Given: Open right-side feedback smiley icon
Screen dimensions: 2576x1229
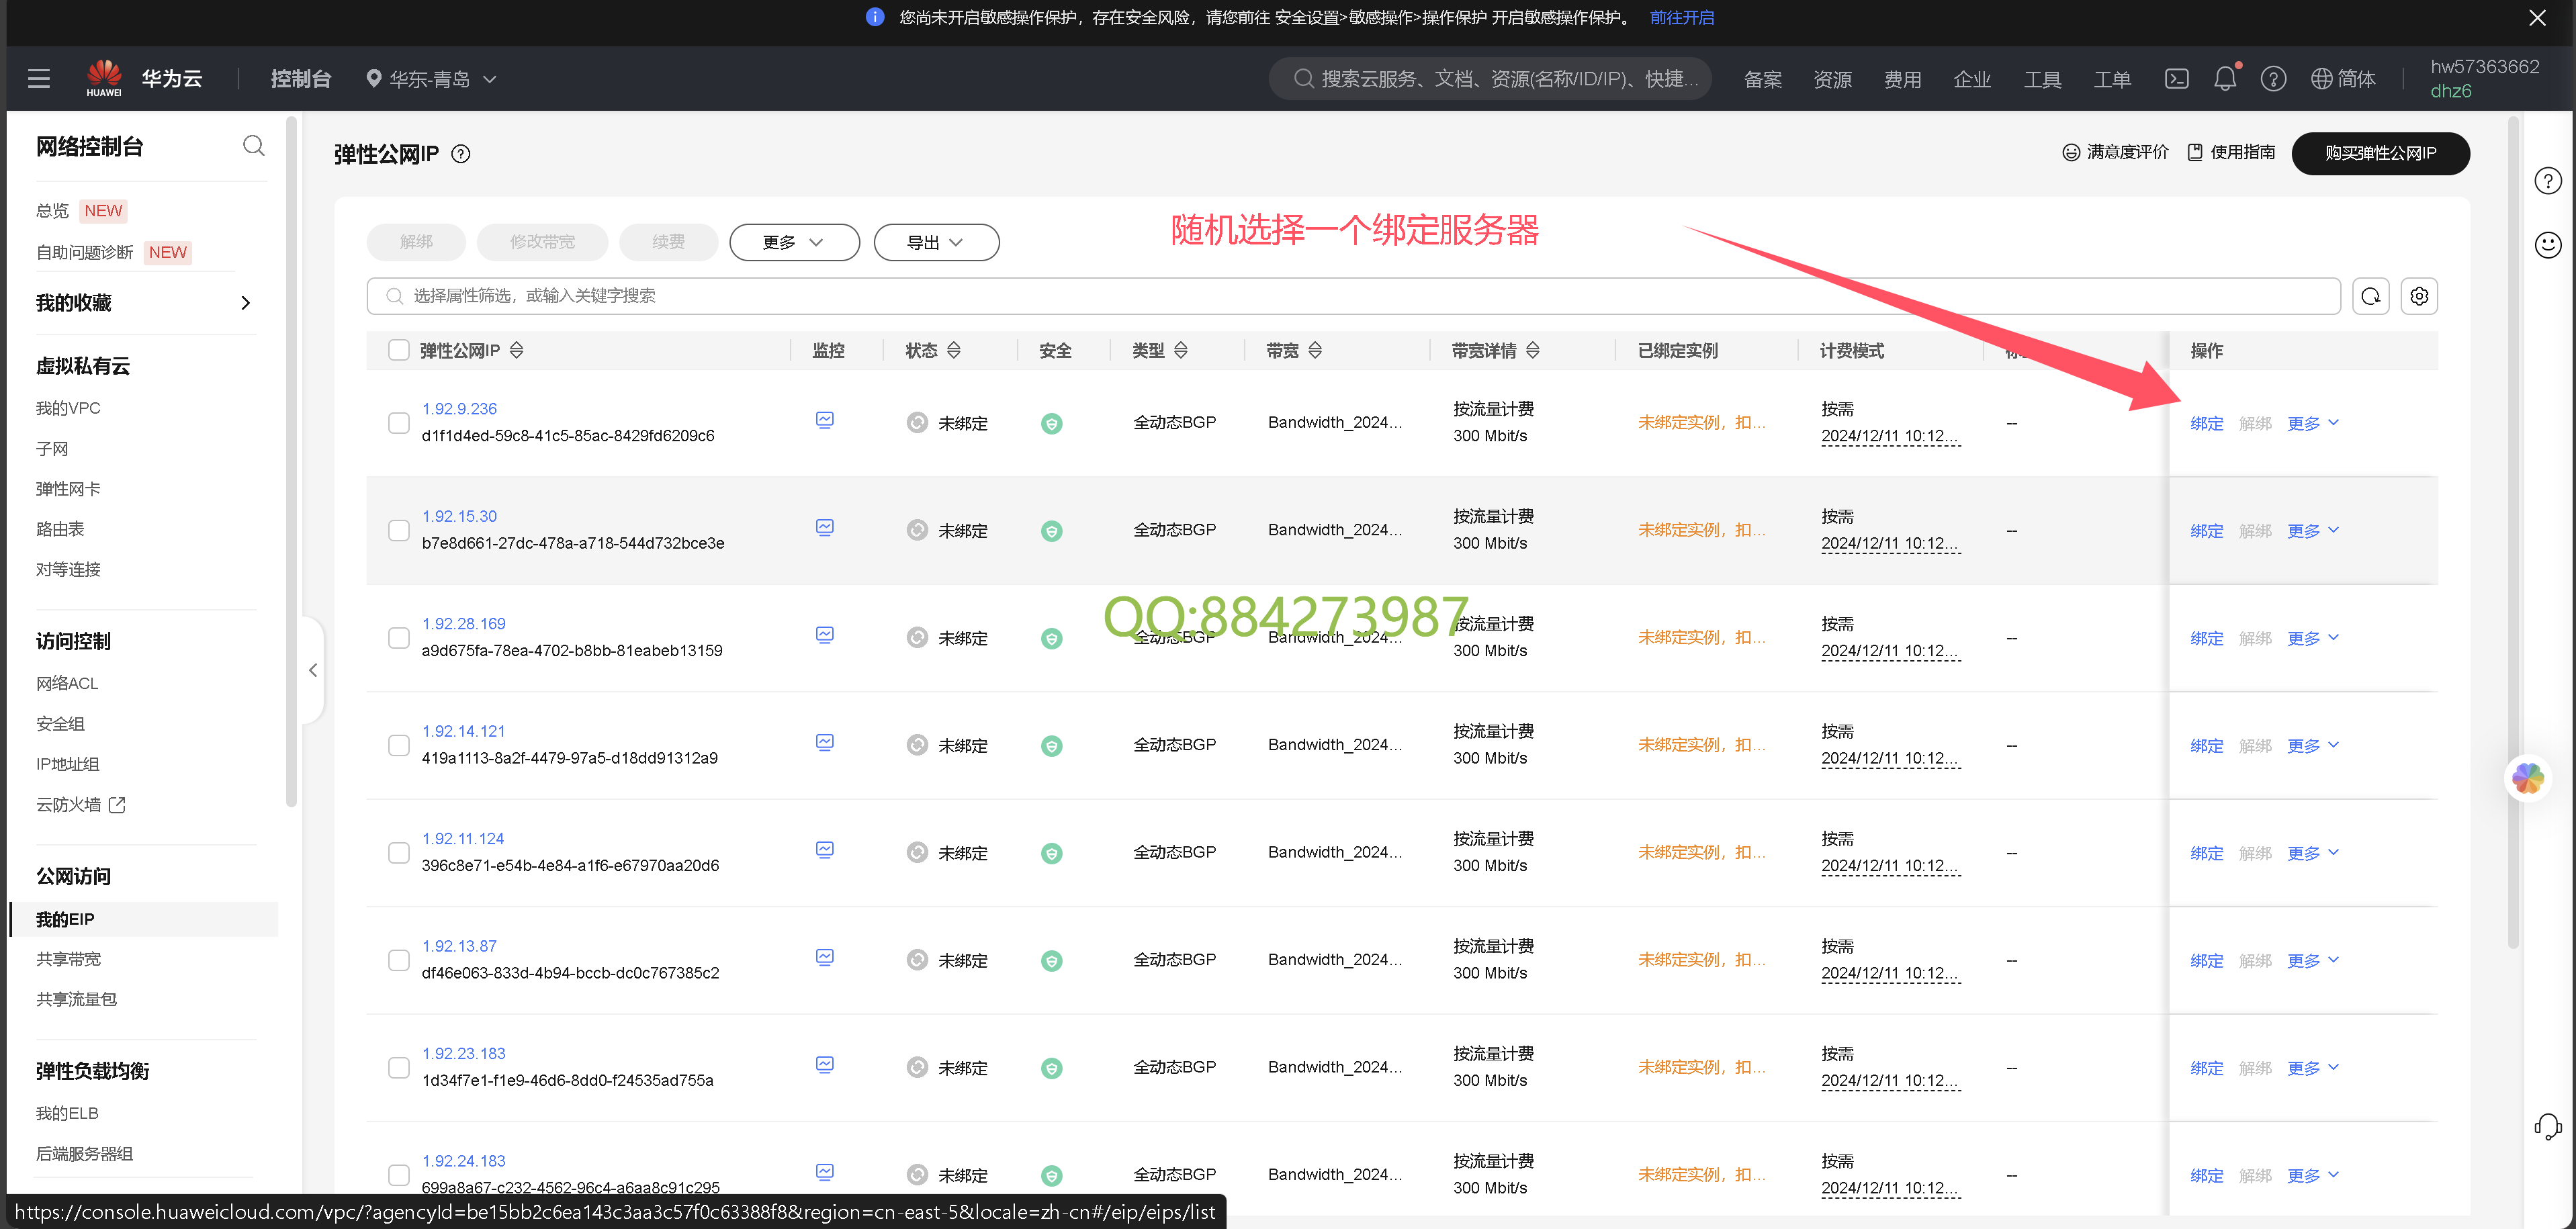Looking at the screenshot, I should 2547,245.
